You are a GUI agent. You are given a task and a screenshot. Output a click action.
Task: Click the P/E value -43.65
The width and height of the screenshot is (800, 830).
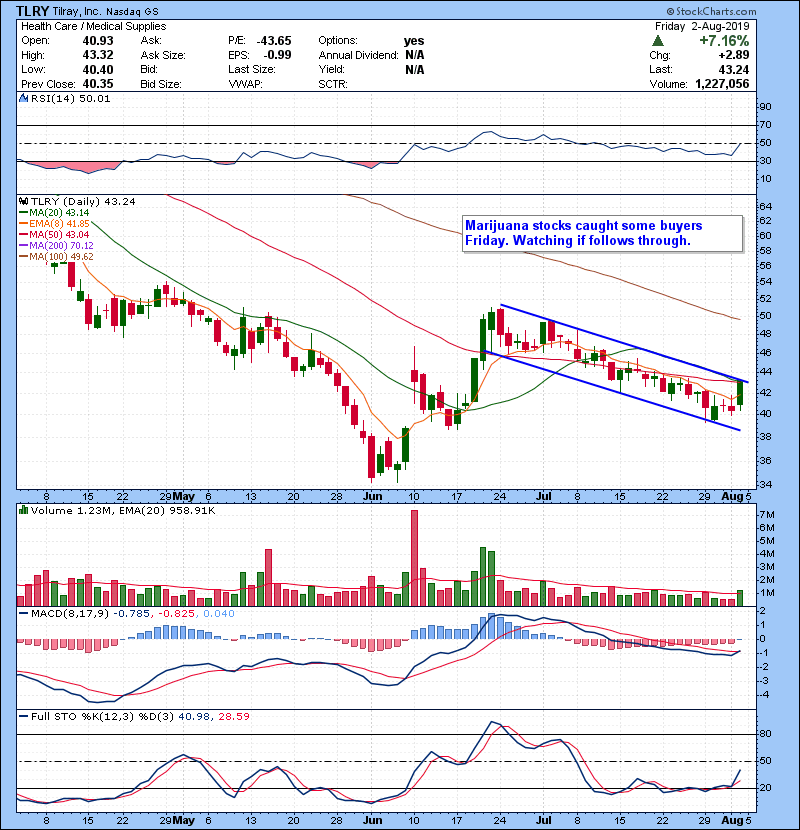274,41
